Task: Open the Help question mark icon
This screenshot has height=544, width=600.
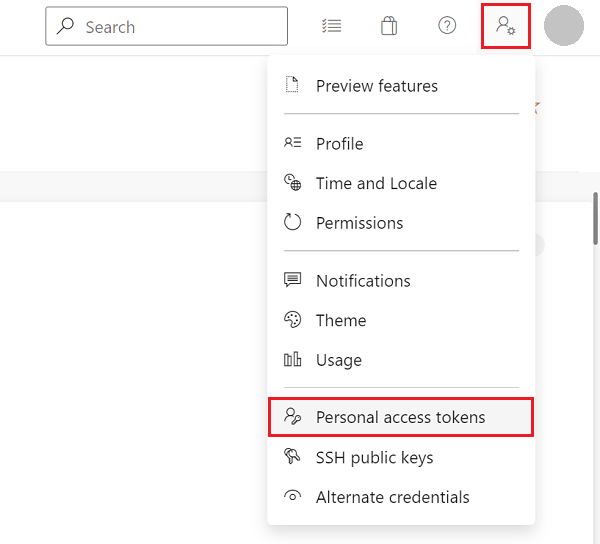Action: (447, 26)
